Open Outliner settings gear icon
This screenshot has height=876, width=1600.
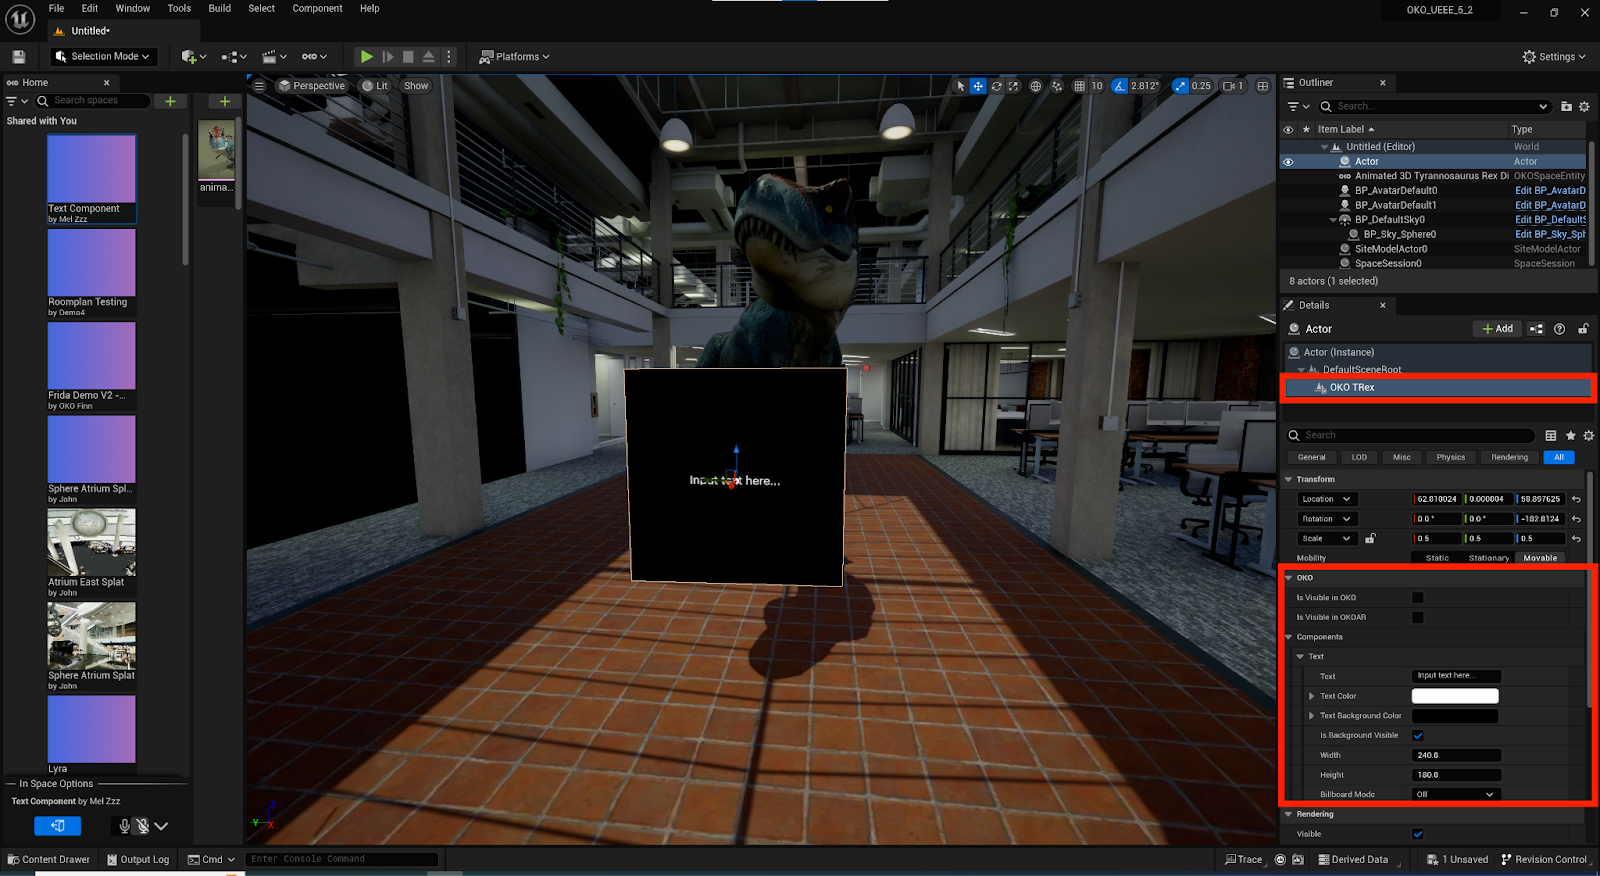click(1584, 106)
